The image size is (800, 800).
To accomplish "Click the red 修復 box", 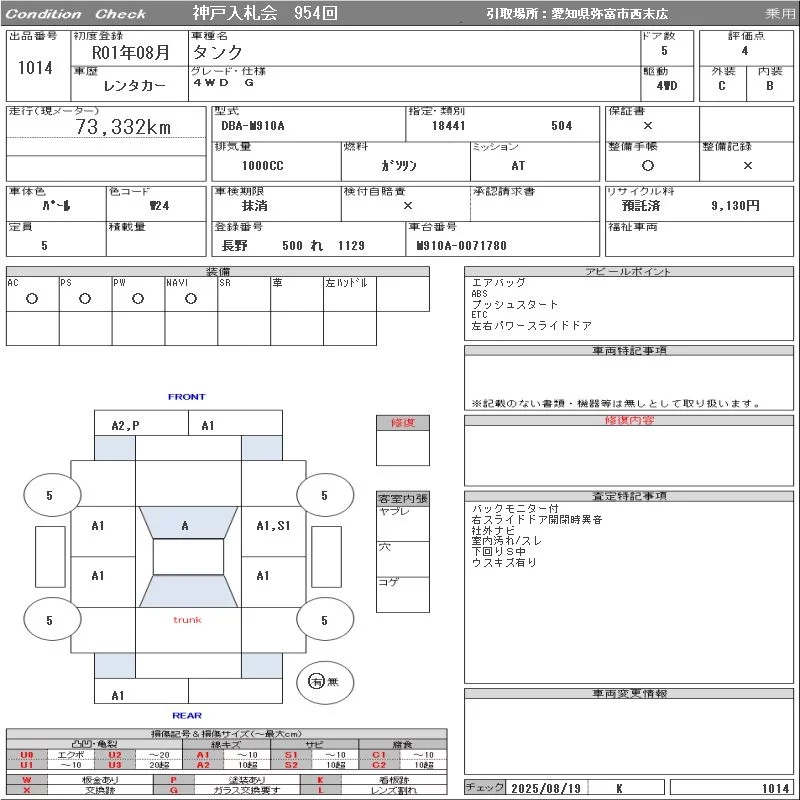I will pos(403,423).
